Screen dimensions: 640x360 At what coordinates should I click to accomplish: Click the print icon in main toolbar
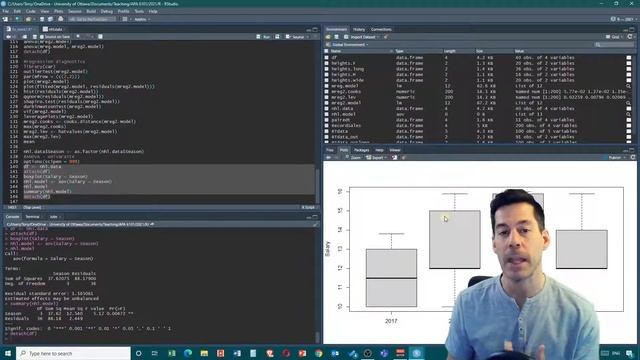point(60,19)
